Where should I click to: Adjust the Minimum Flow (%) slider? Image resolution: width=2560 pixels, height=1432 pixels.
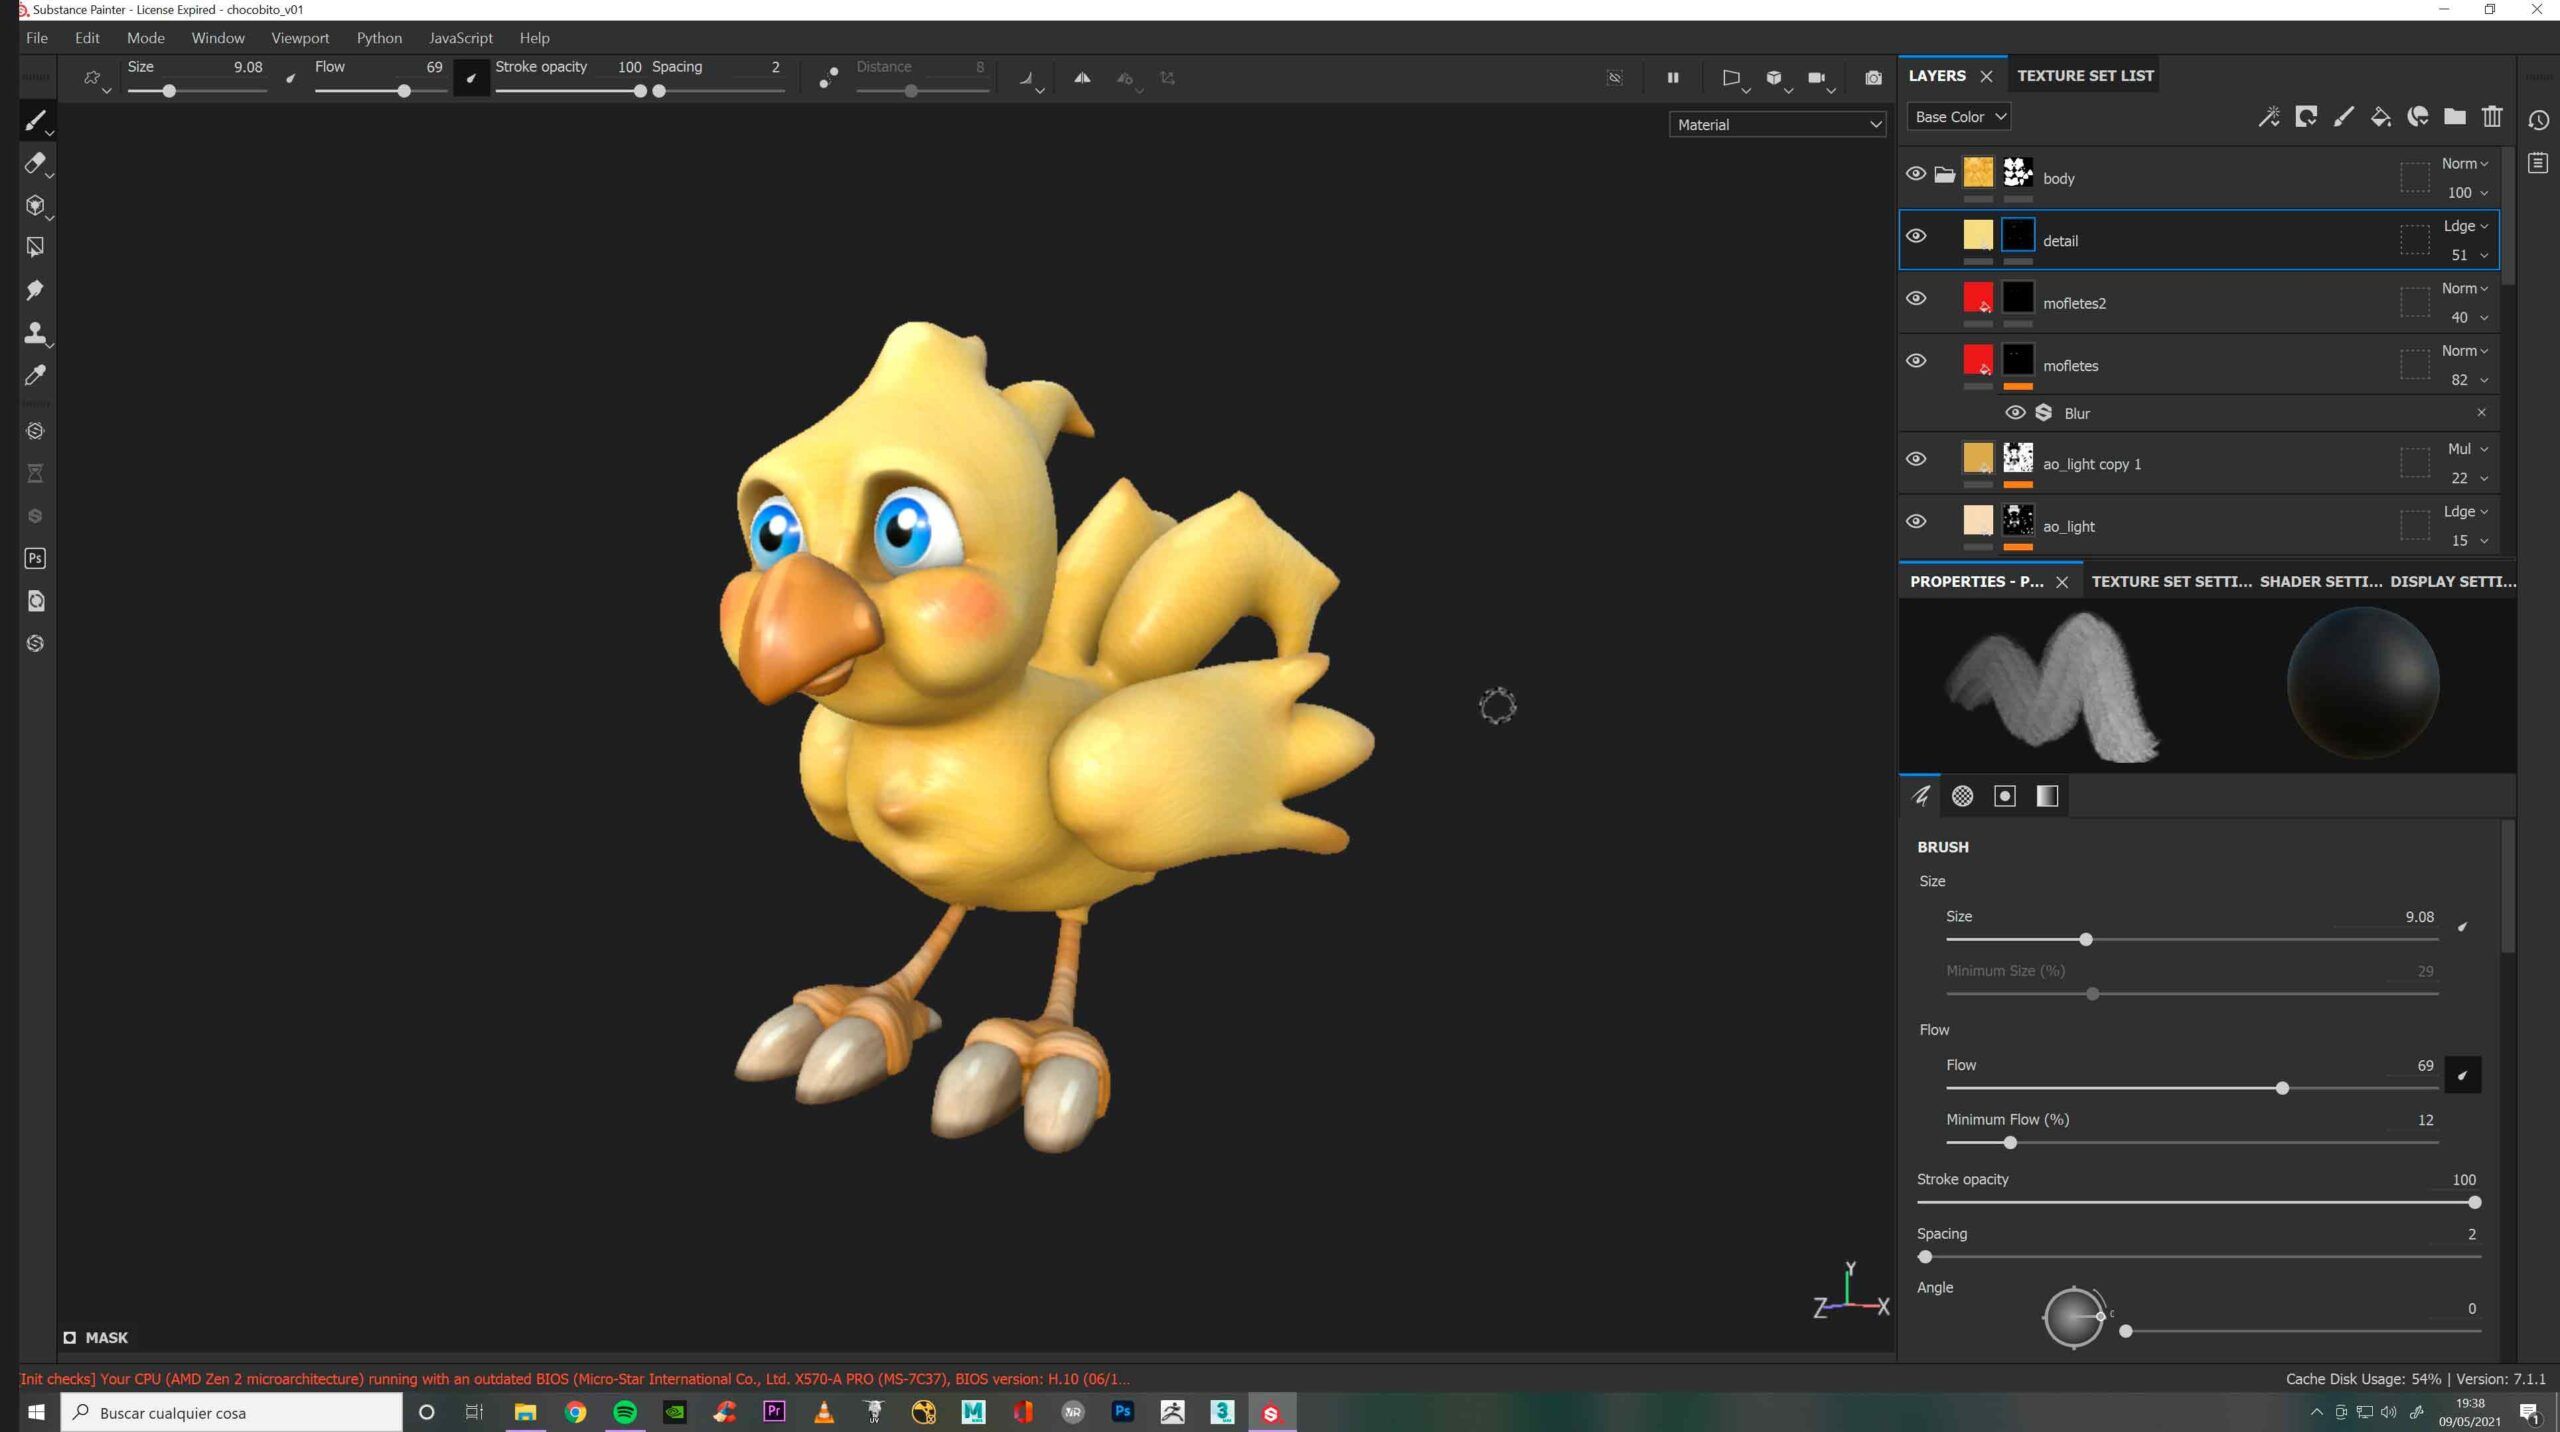(x=2192, y=1143)
